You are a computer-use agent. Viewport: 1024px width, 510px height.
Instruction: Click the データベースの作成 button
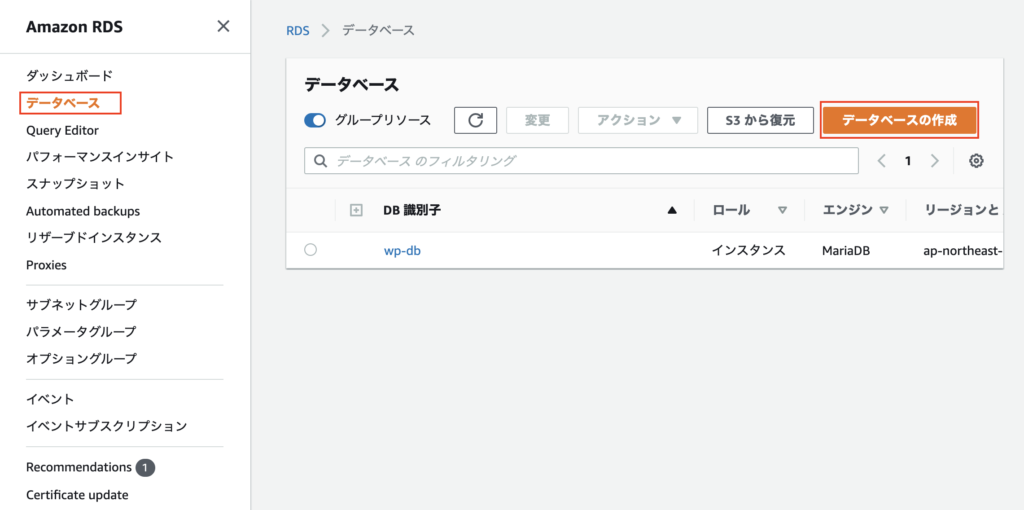[898, 120]
